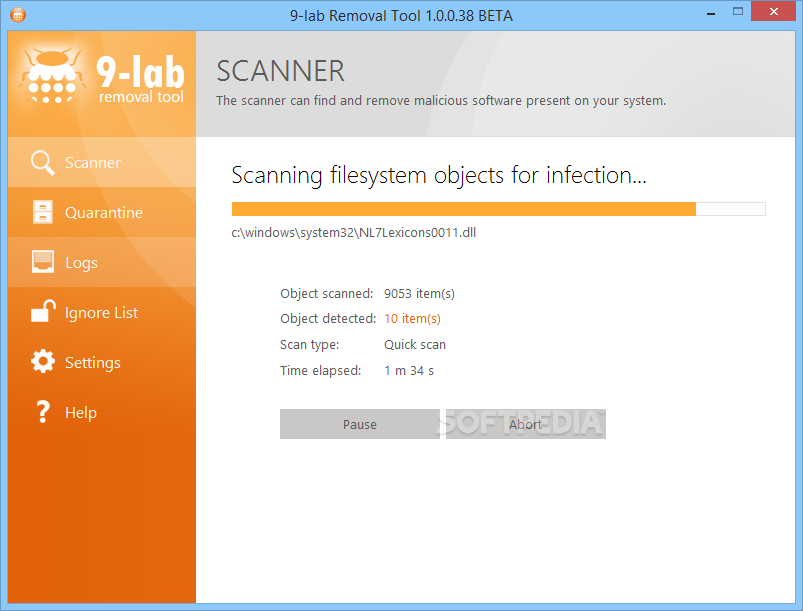Open the Scanner section
Viewport: 803px width, 611px height.
point(102,162)
